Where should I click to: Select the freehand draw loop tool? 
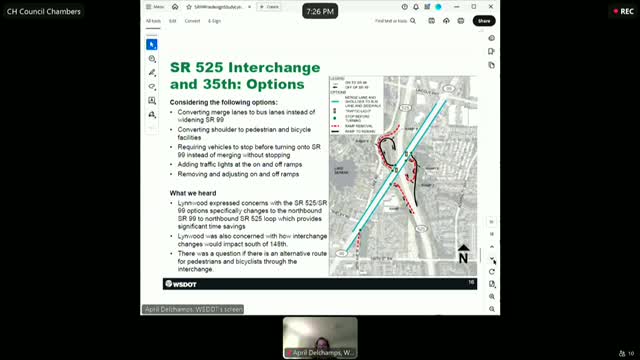(x=152, y=87)
